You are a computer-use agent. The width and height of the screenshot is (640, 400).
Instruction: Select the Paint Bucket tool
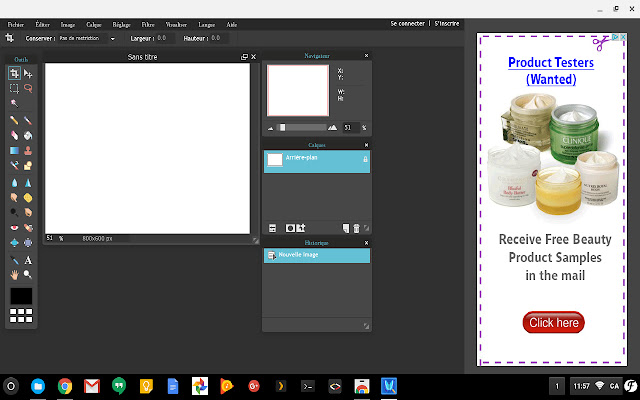pyautogui.click(x=28, y=135)
